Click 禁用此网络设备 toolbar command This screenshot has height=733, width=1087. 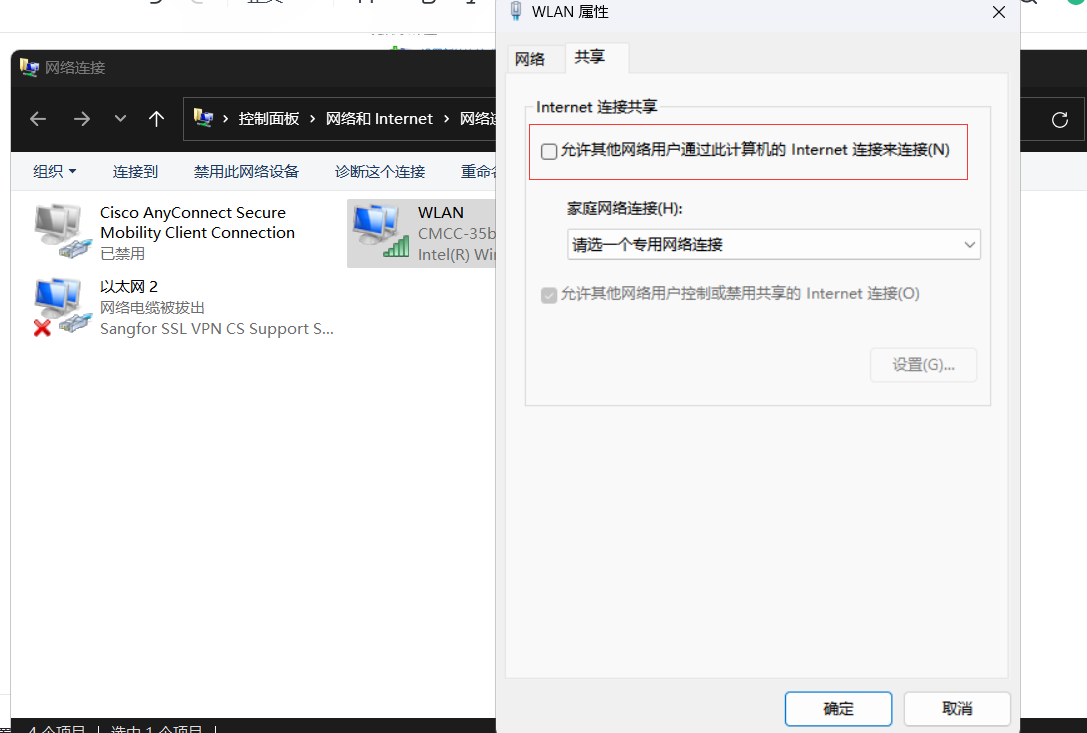coord(246,171)
